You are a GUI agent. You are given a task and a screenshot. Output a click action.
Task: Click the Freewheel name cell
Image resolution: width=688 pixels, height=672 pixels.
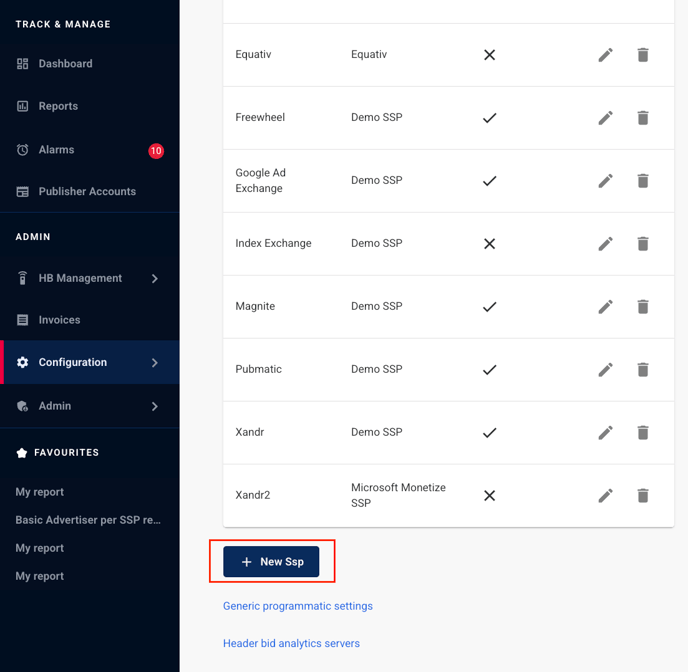(x=260, y=117)
